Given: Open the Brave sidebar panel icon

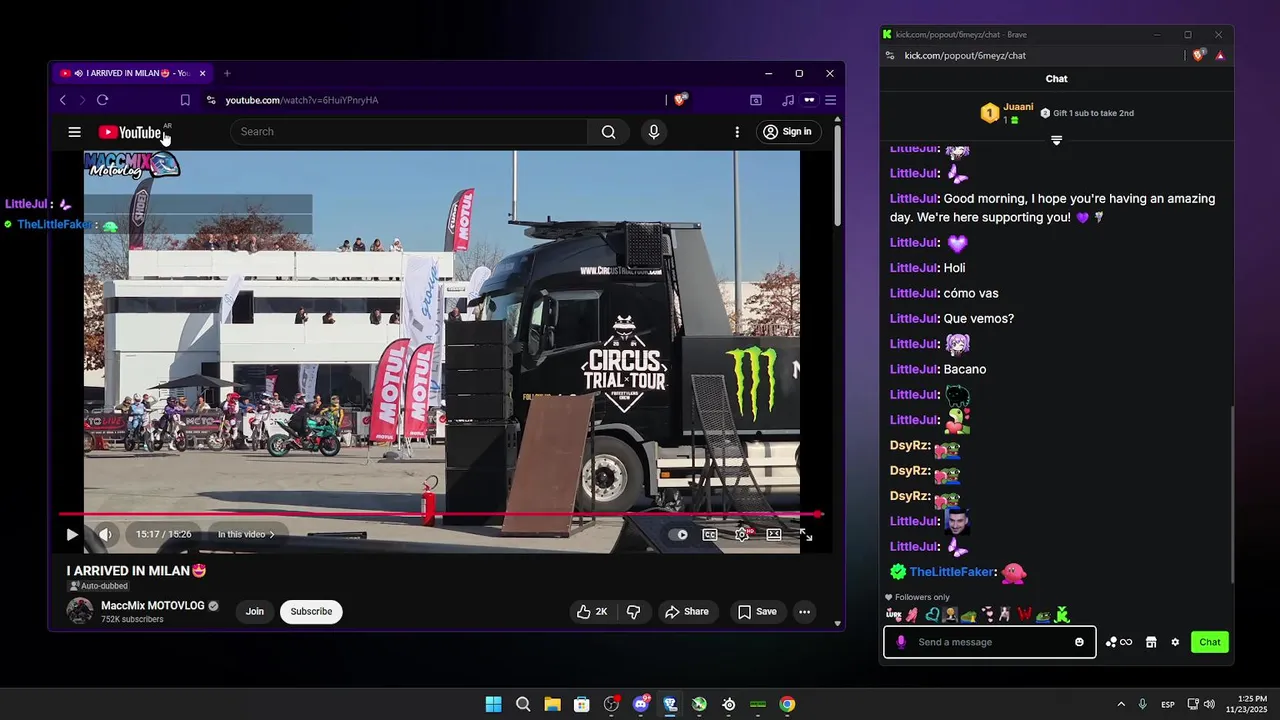Looking at the screenshot, I should 756,100.
